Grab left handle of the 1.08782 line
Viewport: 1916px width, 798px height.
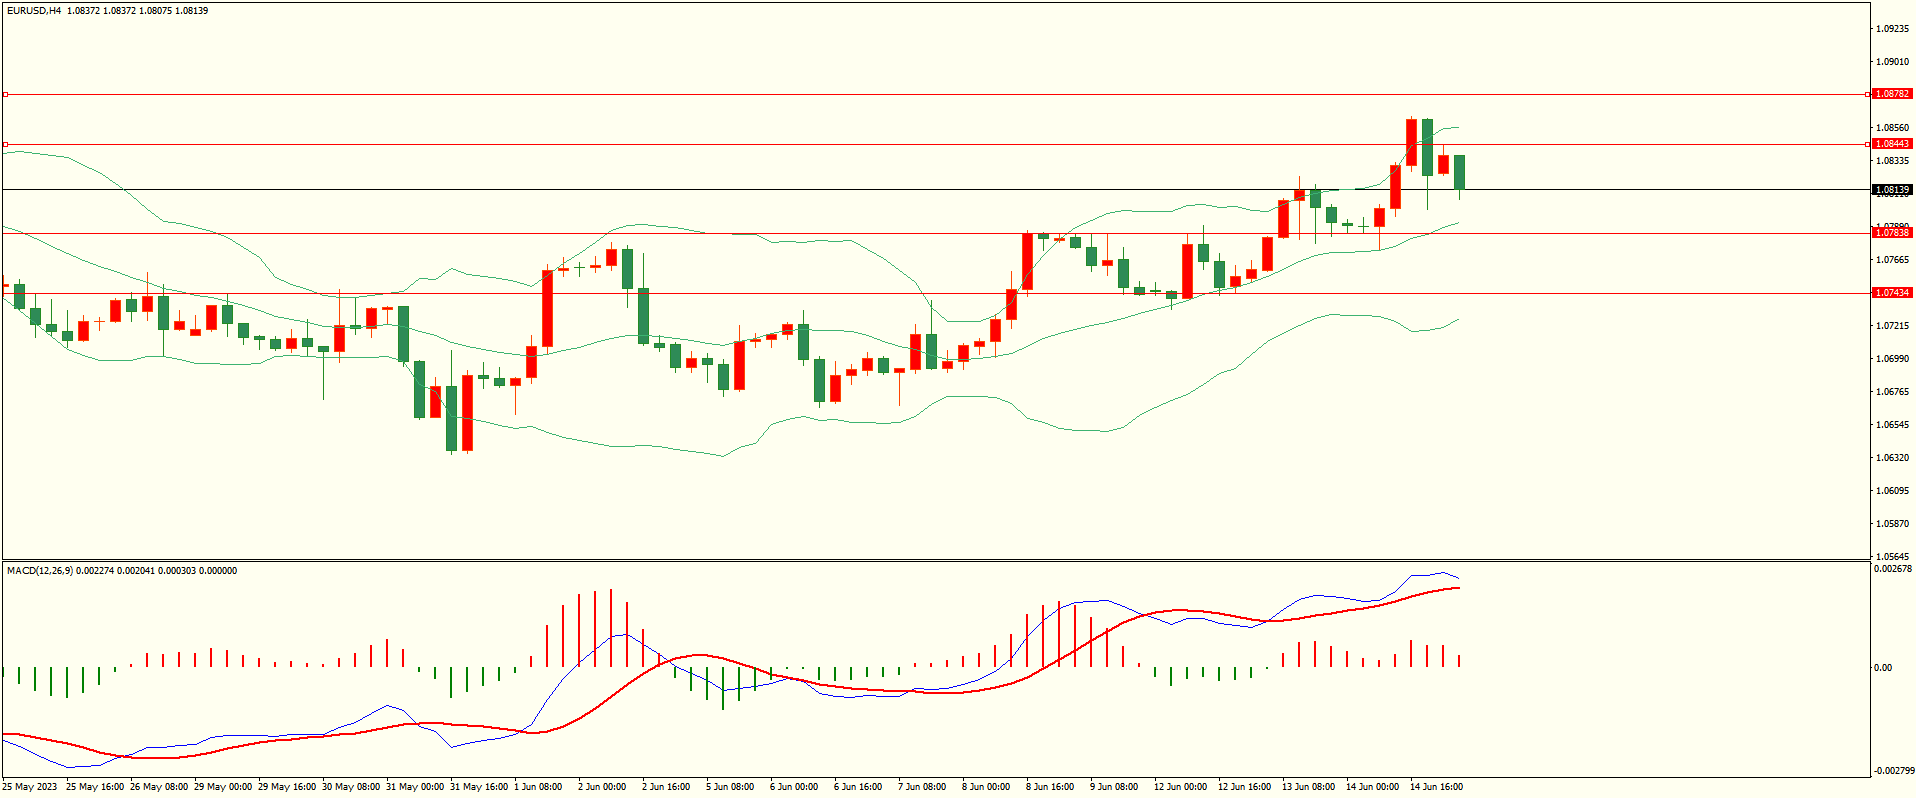click(5, 94)
